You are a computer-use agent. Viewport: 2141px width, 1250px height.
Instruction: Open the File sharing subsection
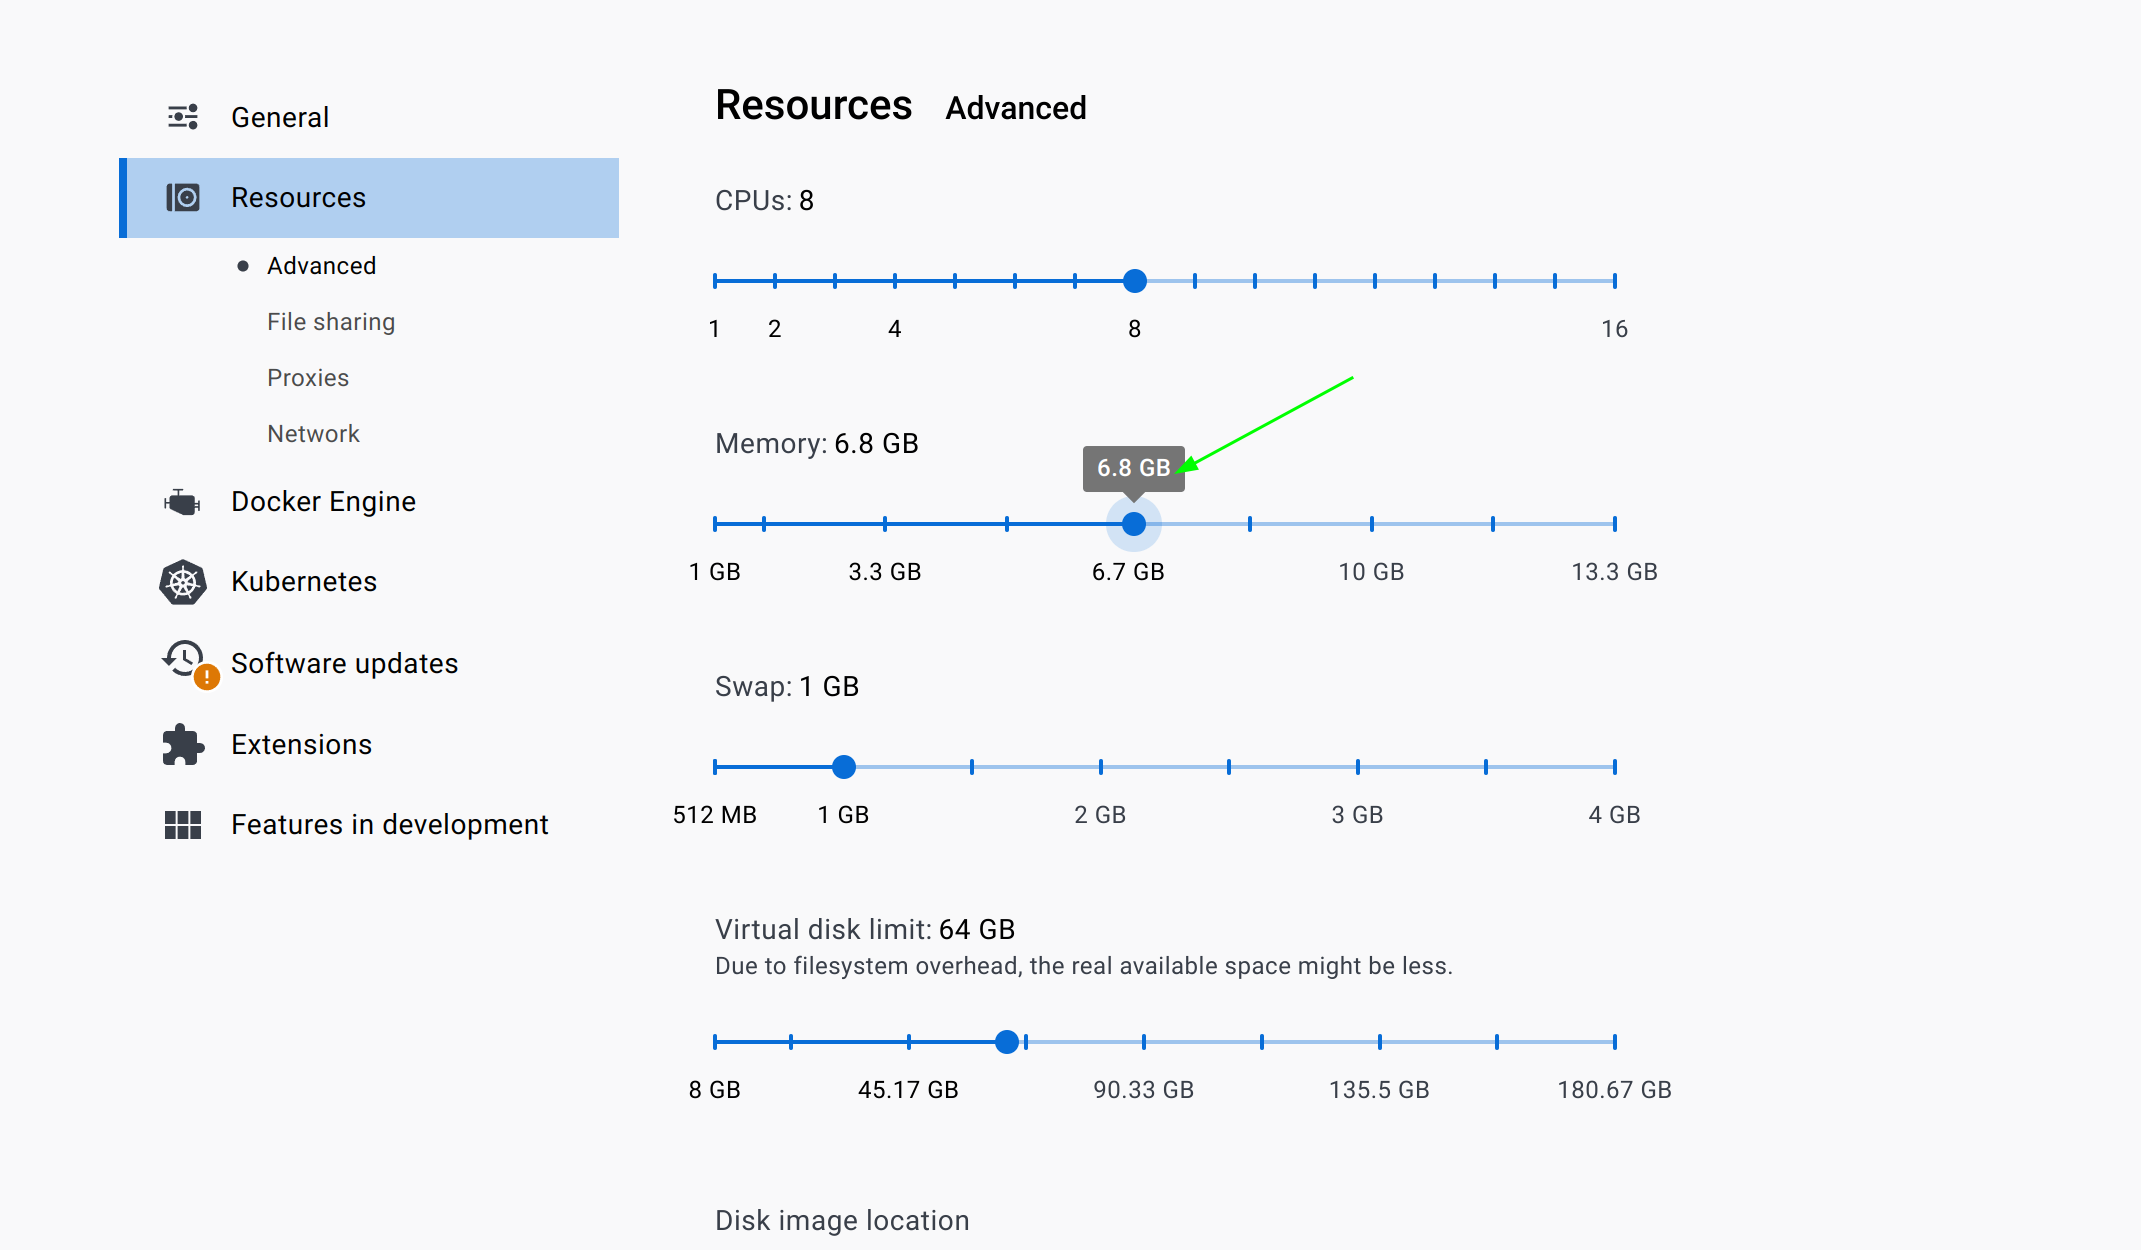click(330, 322)
